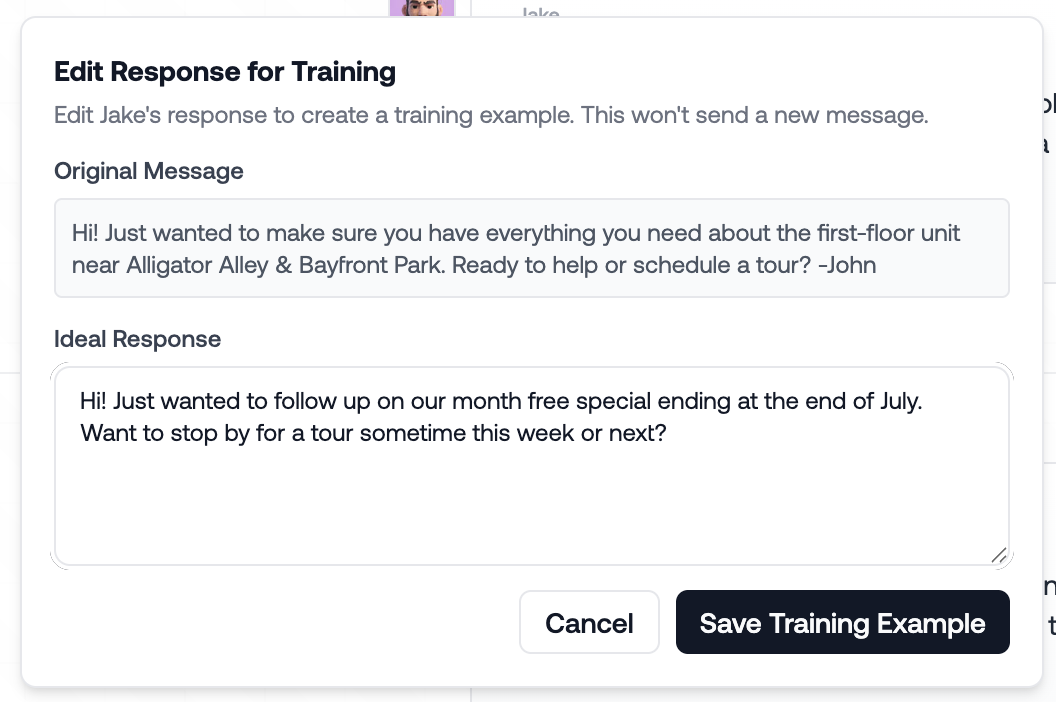The width and height of the screenshot is (1056, 702).
Task: Click the 'Original Message' field label
Action: (x=149, y=171)
